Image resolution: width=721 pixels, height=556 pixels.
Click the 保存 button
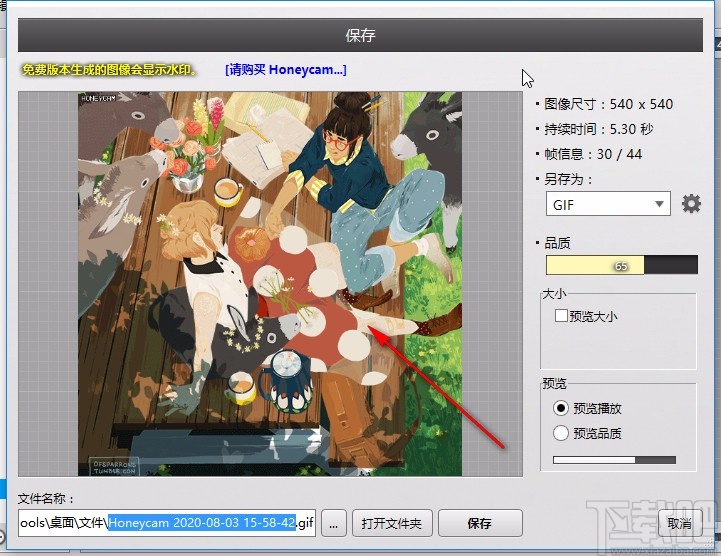480,523
